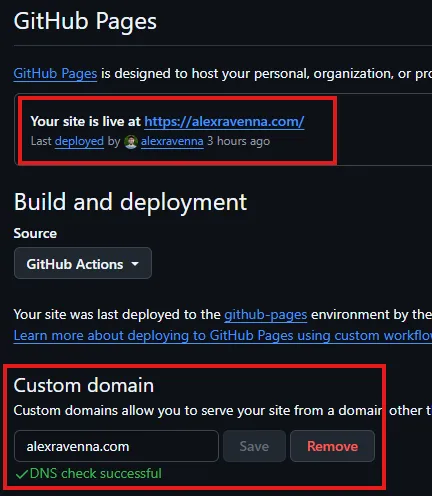Image resolution: width=432 pixels, height=496 pixels.
Task: Click the "Custom domain" heading
Action: pos(84,385)
